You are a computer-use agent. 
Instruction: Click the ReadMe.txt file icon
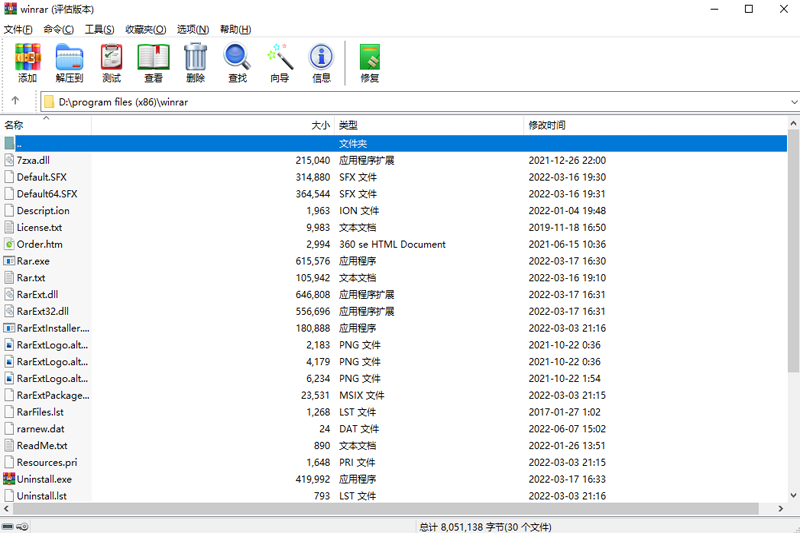(x=9, y=445)
